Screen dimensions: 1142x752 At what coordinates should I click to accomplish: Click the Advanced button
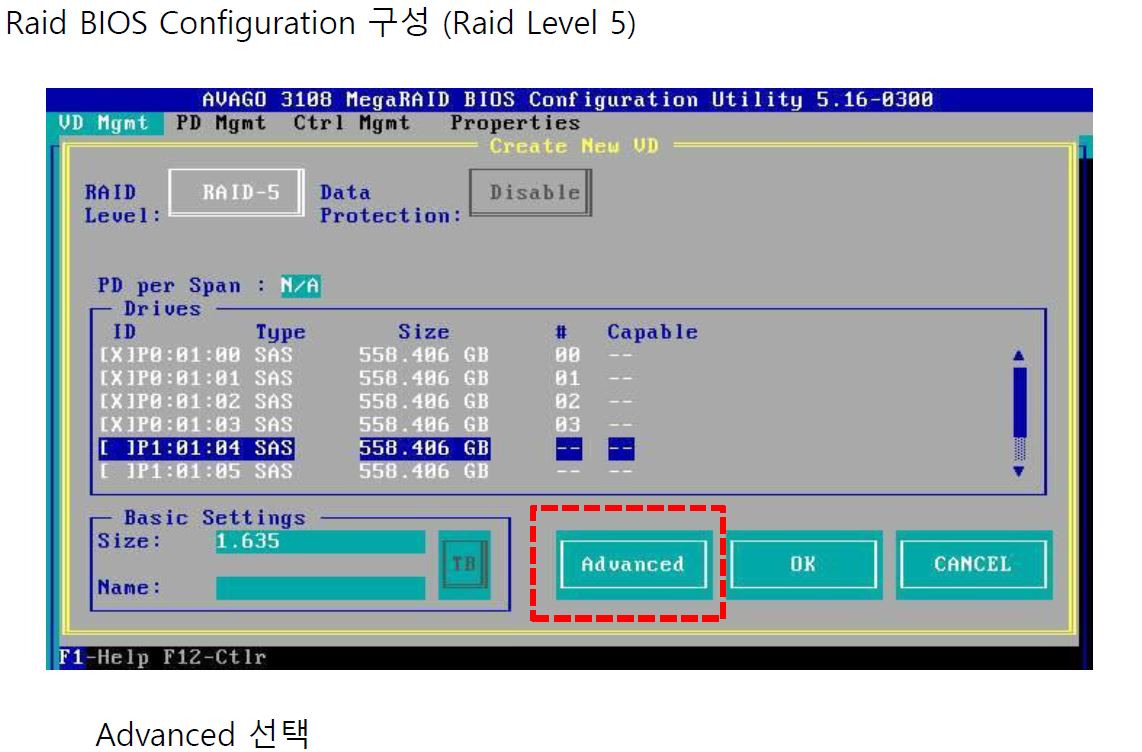[632, 565]
